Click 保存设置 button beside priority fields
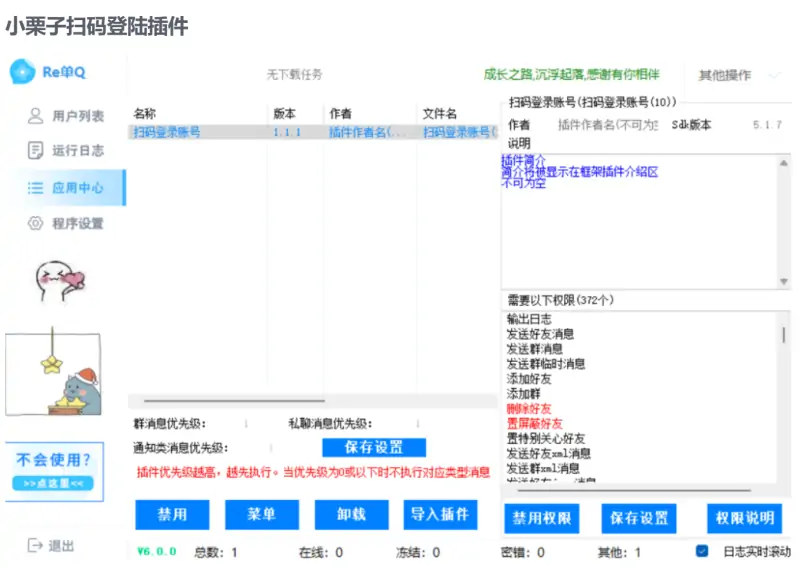This screenshot has width=800, height=569. [374, 448]
